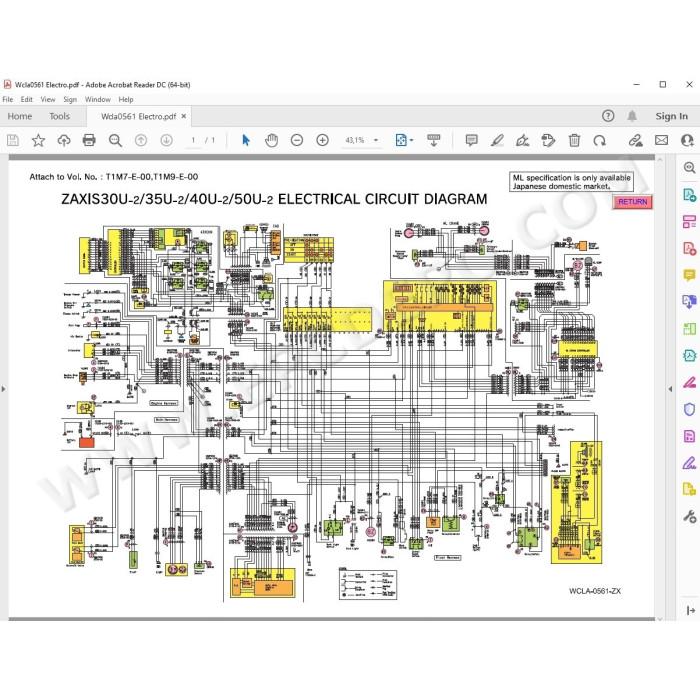Open the zoom percentage dropdown
The height and width of the screenshot is (700, 700).
(376, 141)
